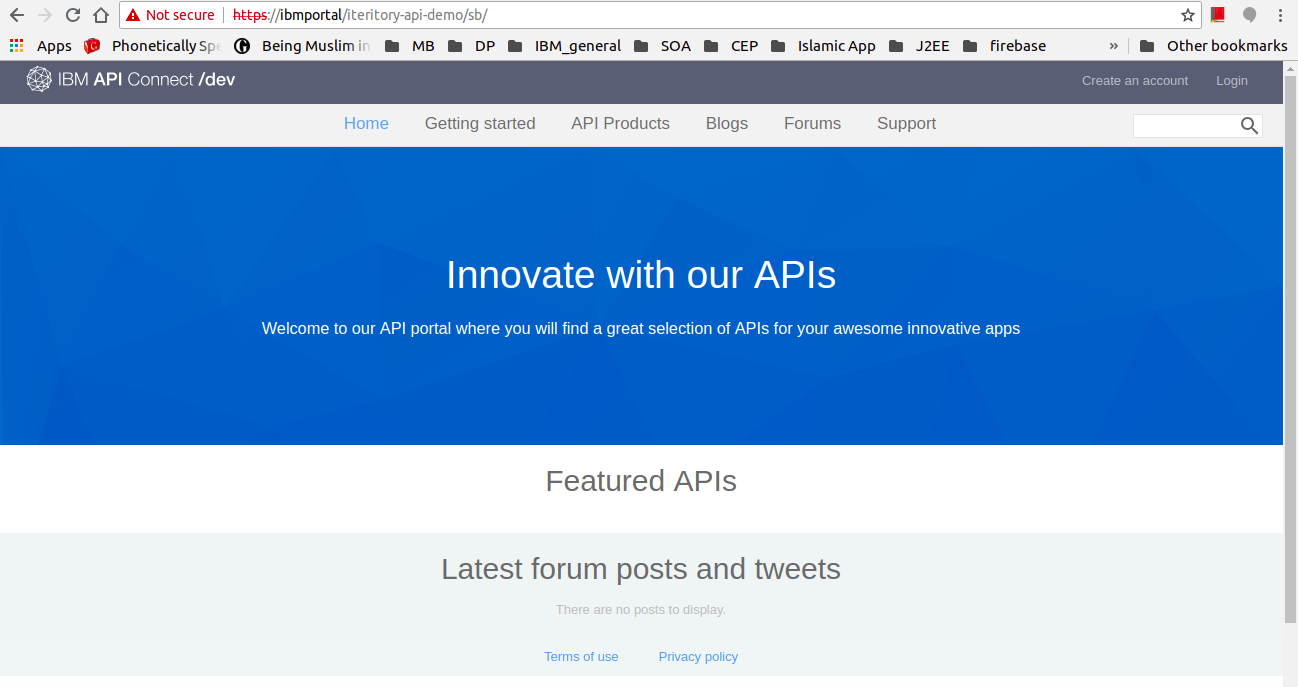The width and height of the screenshot is (1298, 687).
Task: Open the firebase bookmark folder
Action: point(1005,46)
